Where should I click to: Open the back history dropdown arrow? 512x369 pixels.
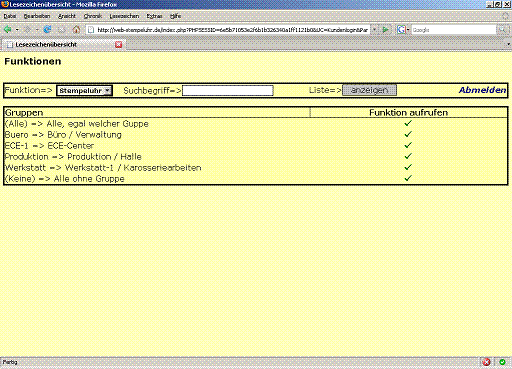point(17,30)
